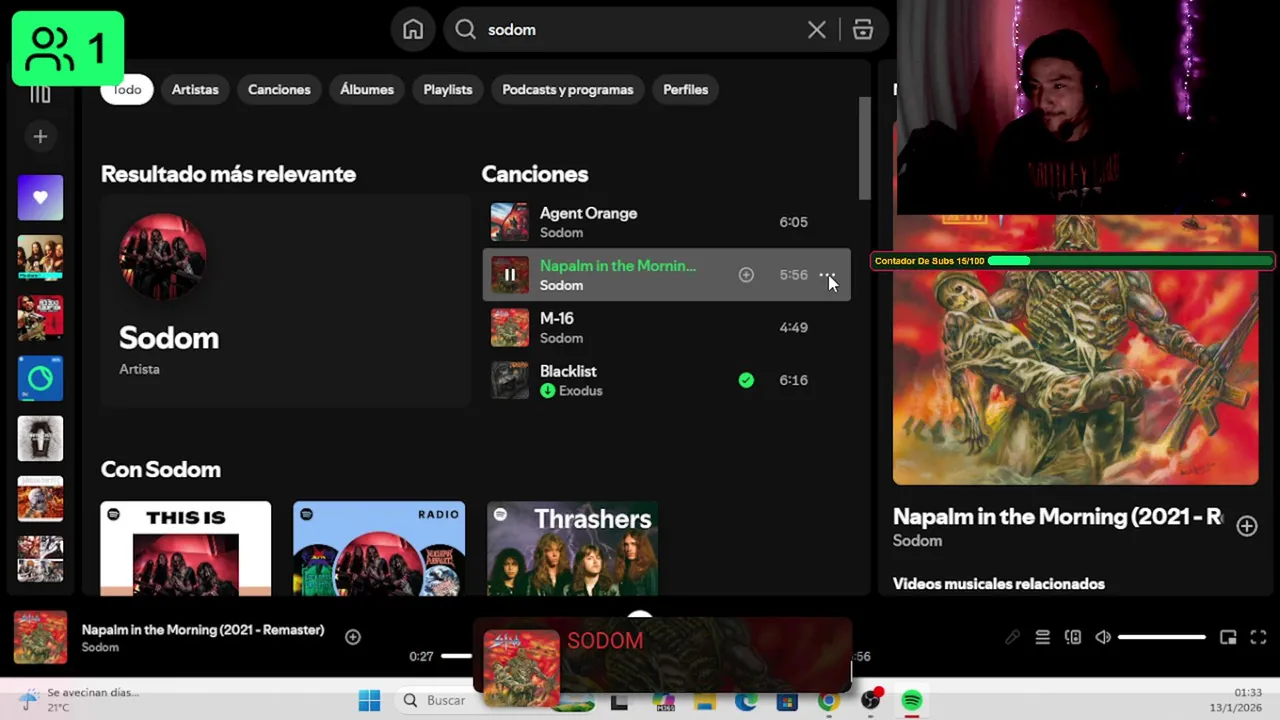Open the blue circle-logo playlist in sidebar

40,378
